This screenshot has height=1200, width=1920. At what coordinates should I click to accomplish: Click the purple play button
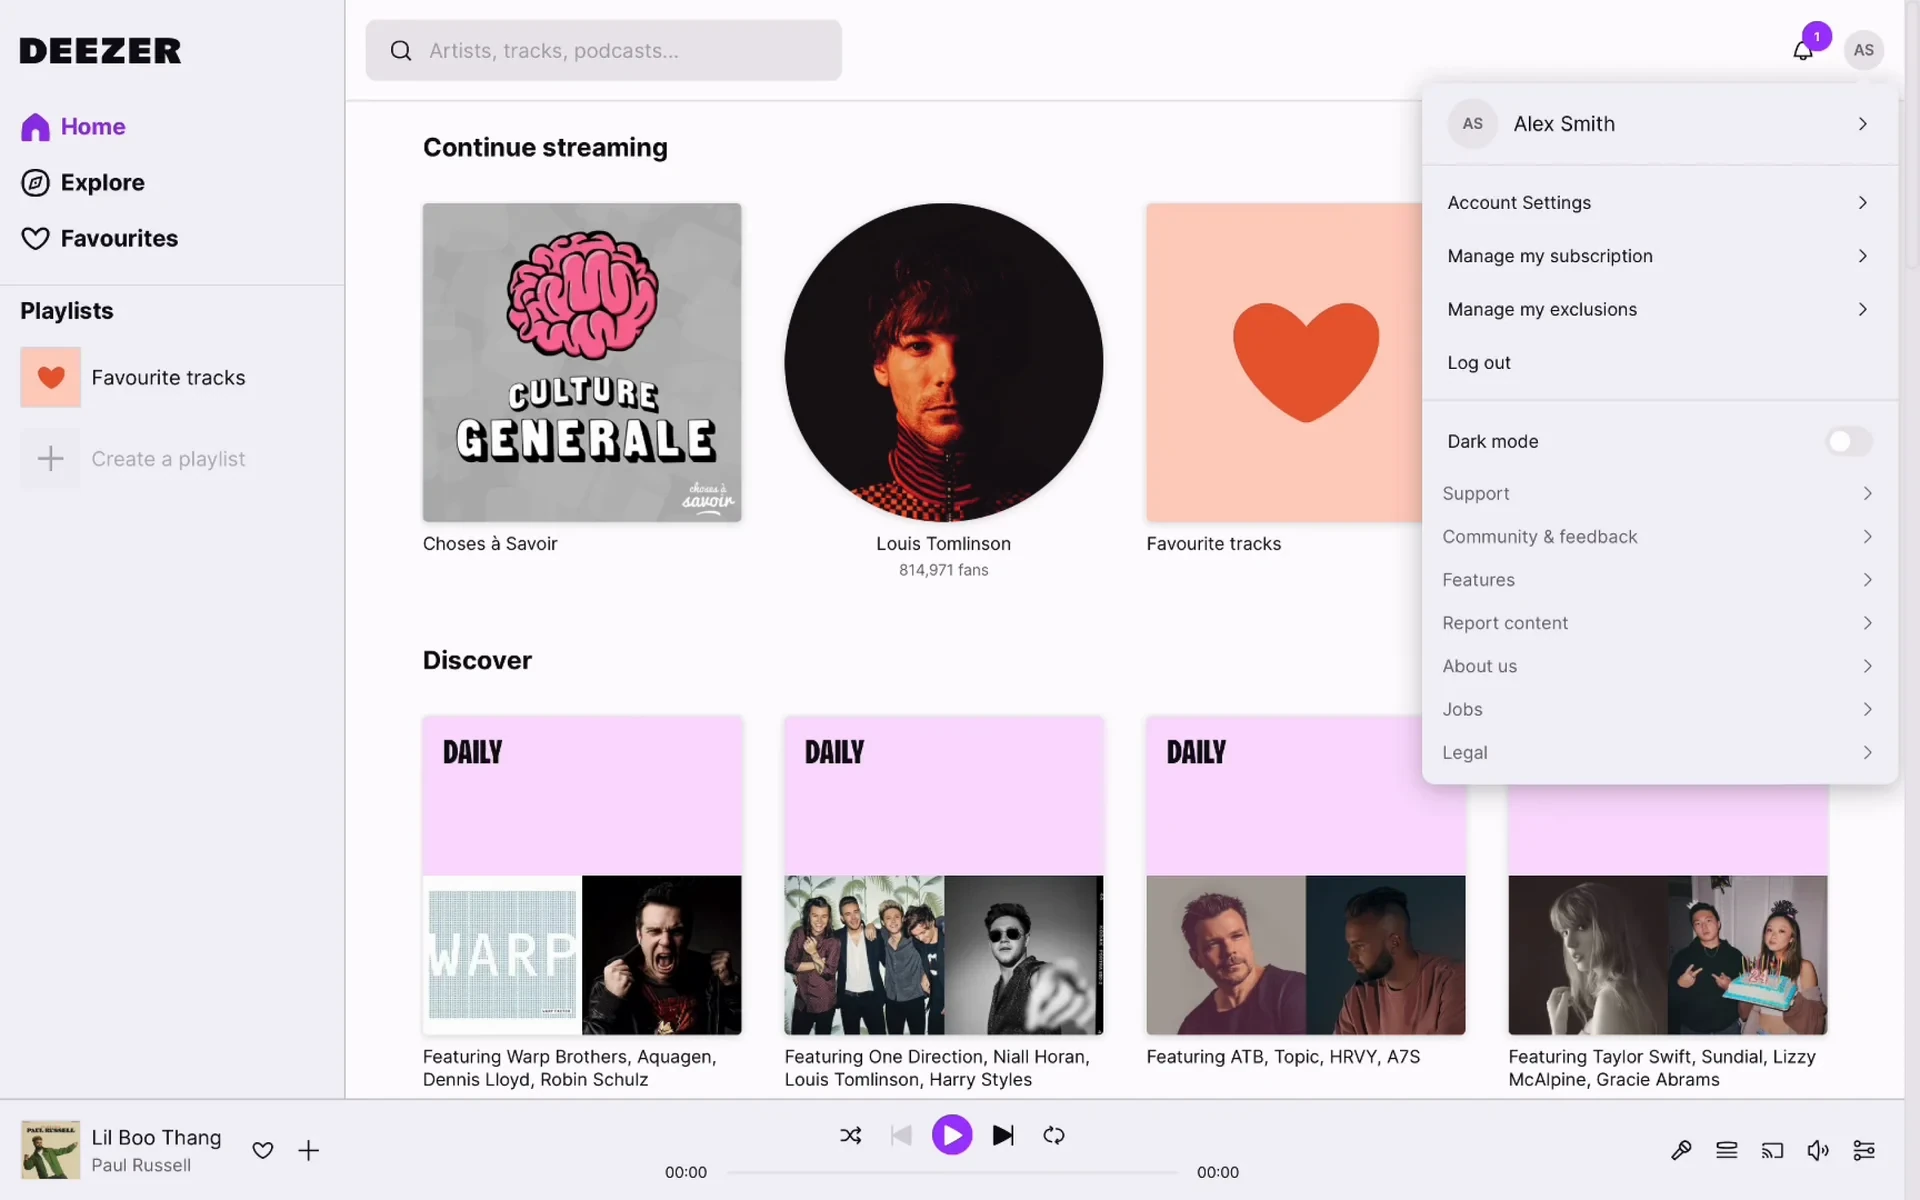952,1135
